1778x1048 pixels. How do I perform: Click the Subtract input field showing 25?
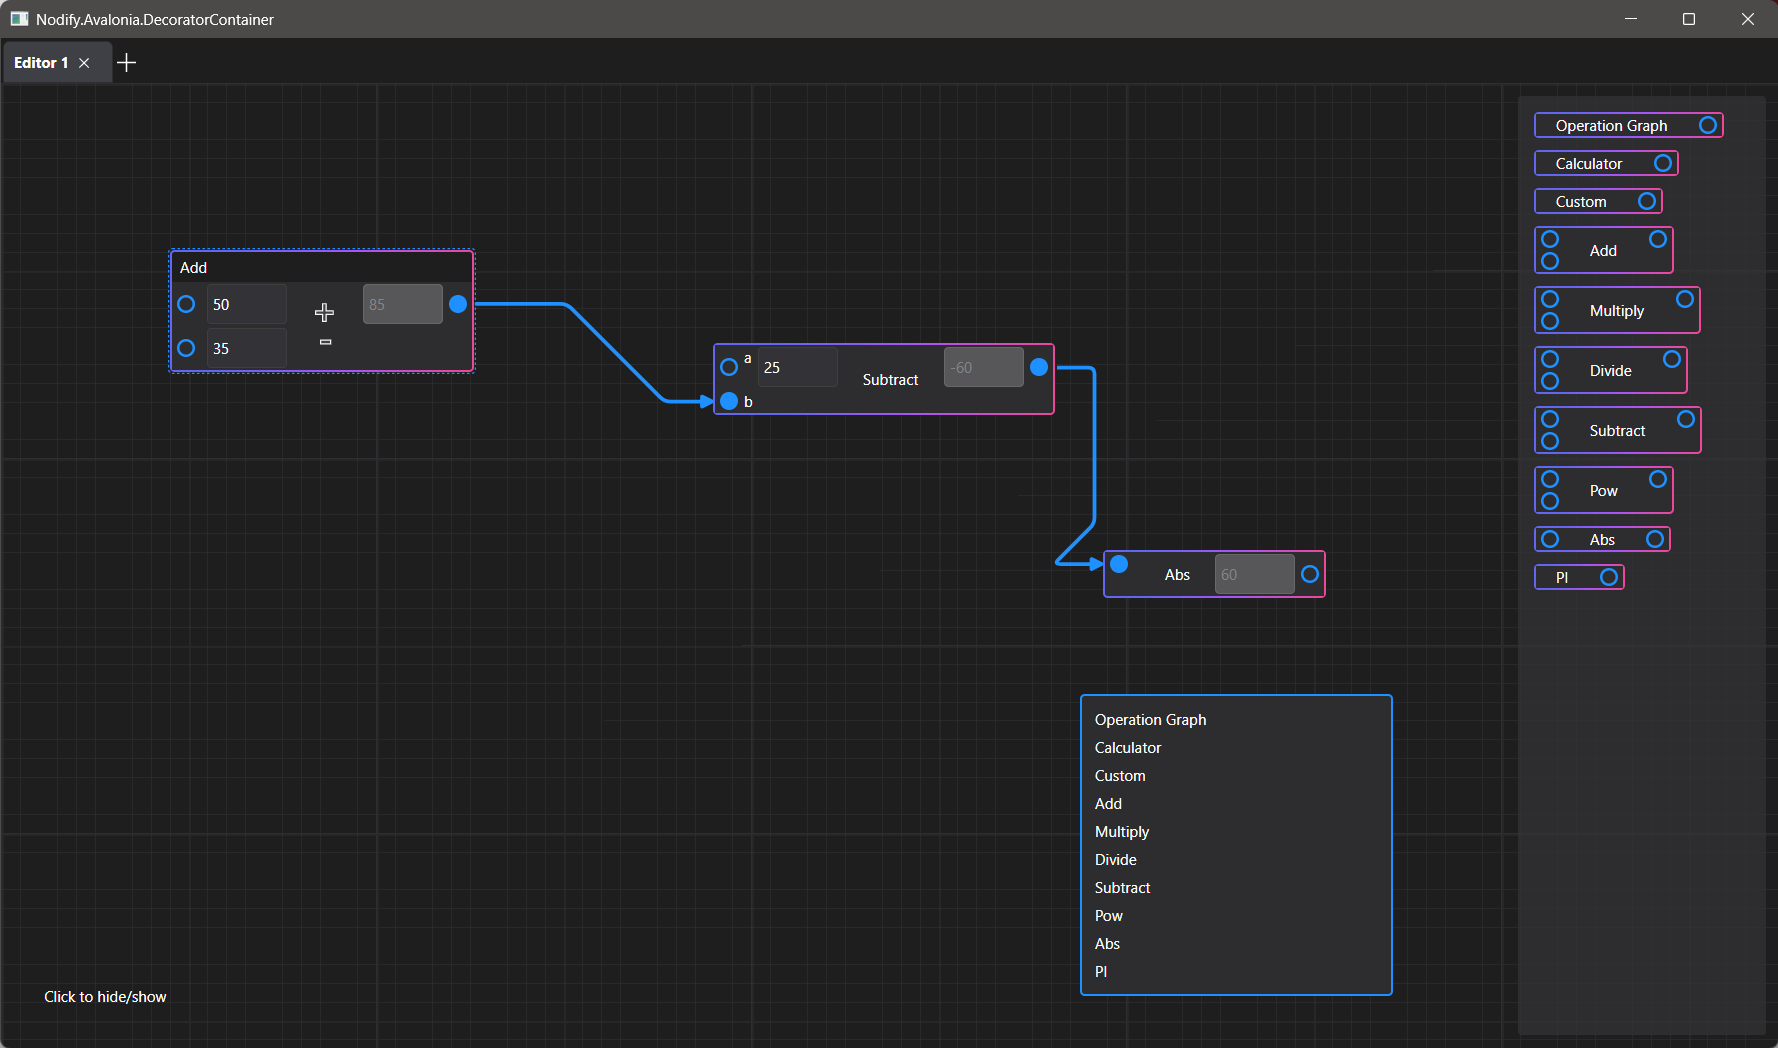pos(797,367)
